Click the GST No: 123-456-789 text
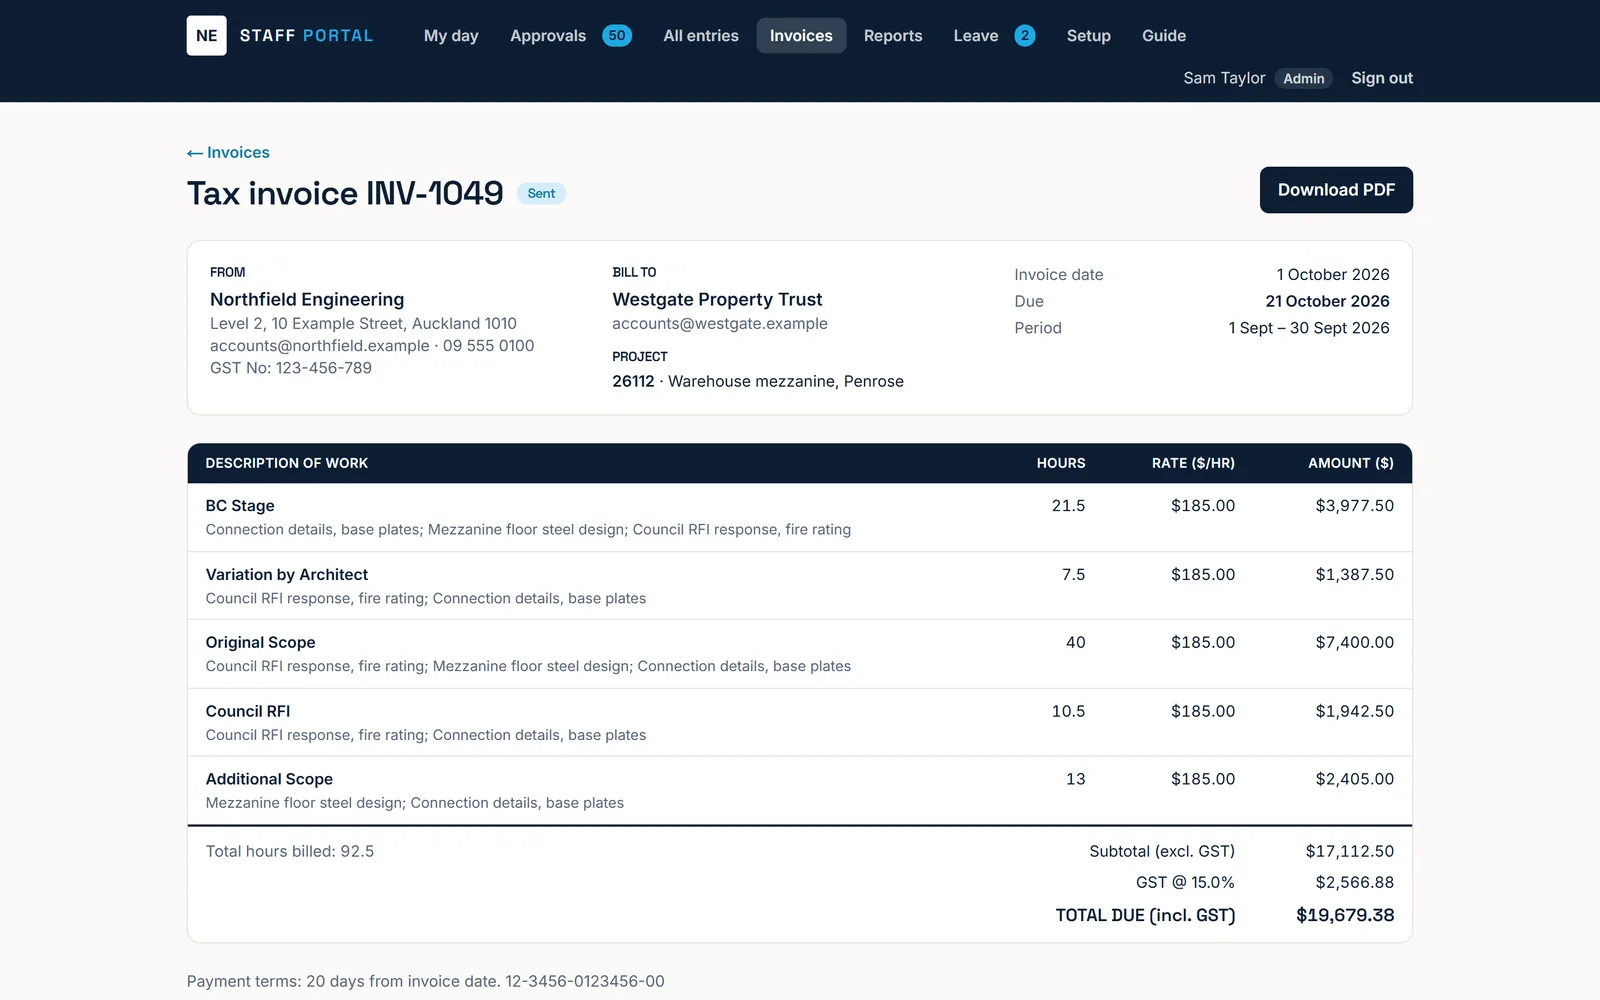1600x1000 pixels. pos(291,368)
